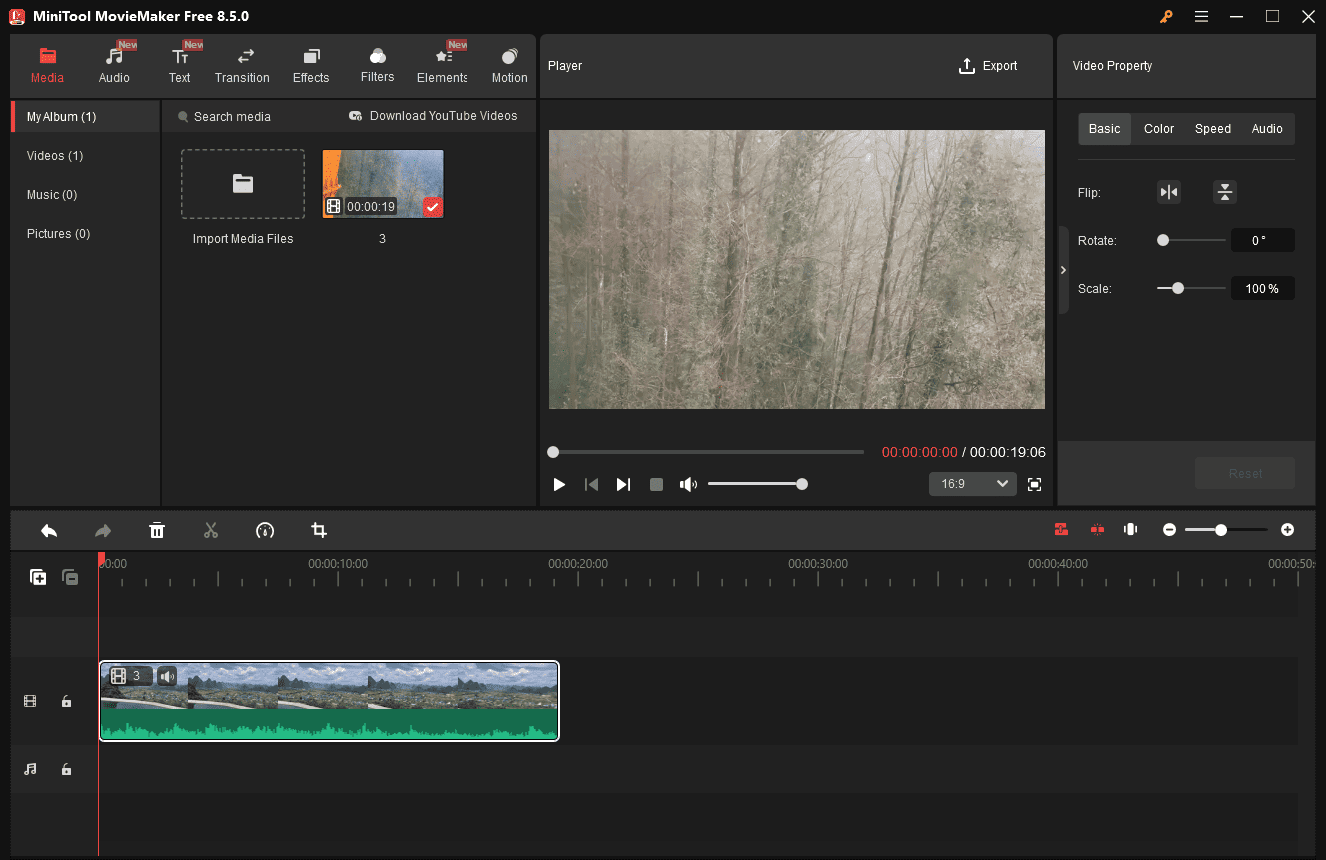Viewport: 1326px width, 860px height.
Task: Delete the selected clip with trash icon
Action: click(157, 530)
